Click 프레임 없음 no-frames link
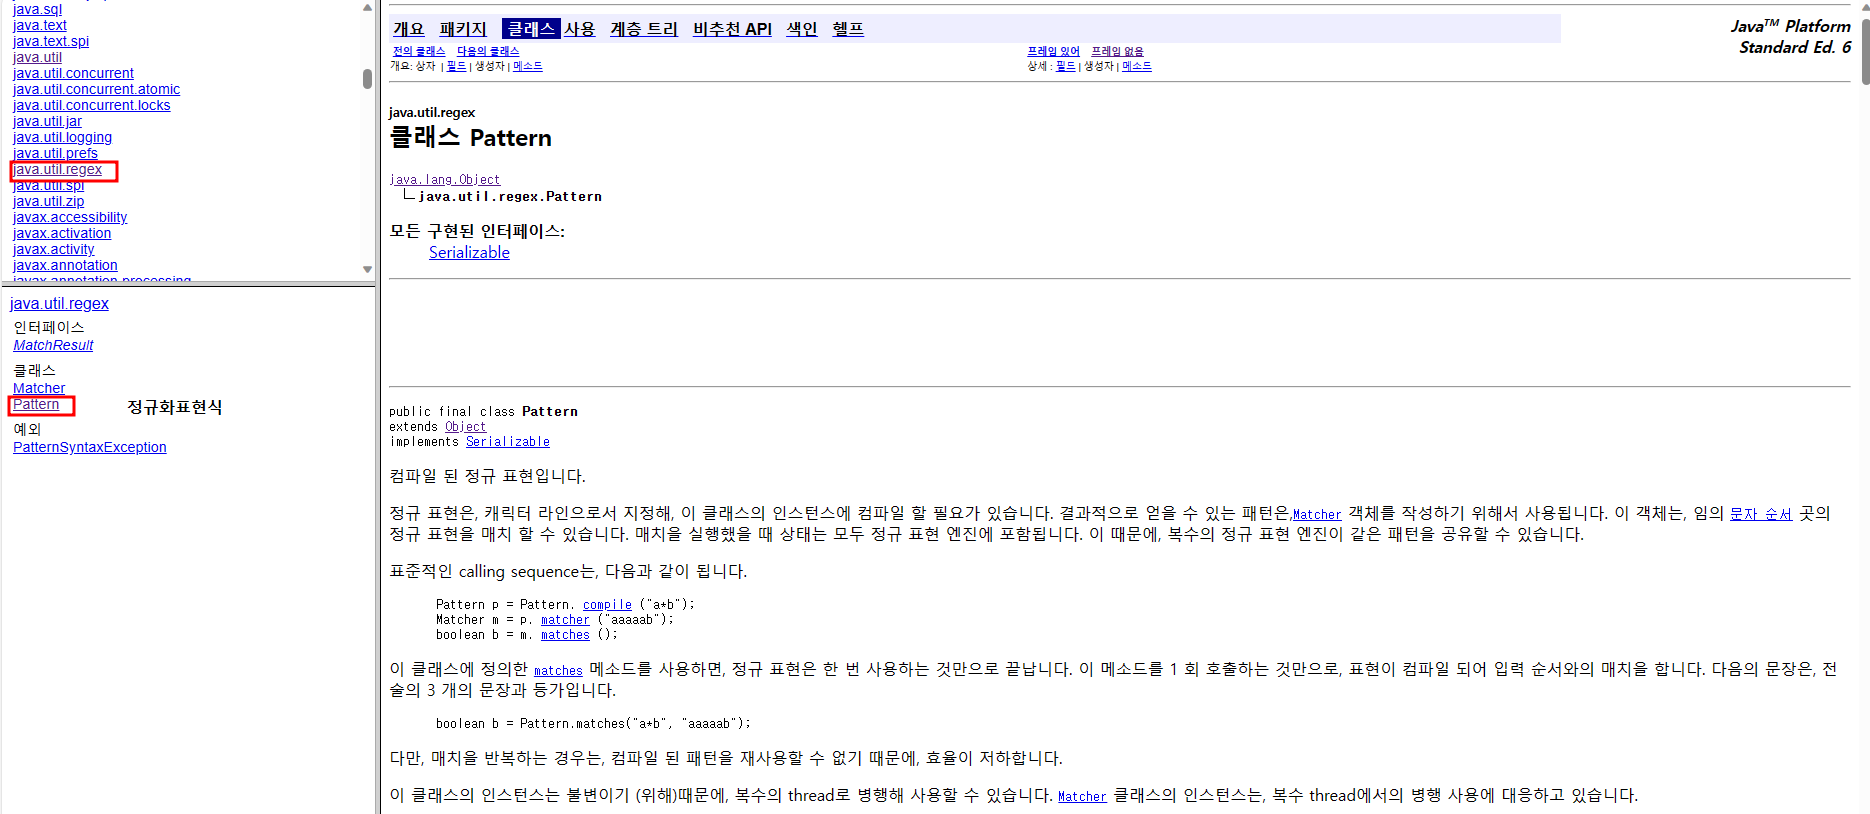The width and height of the screenshot is (1870, 814). coord(1117,51)
